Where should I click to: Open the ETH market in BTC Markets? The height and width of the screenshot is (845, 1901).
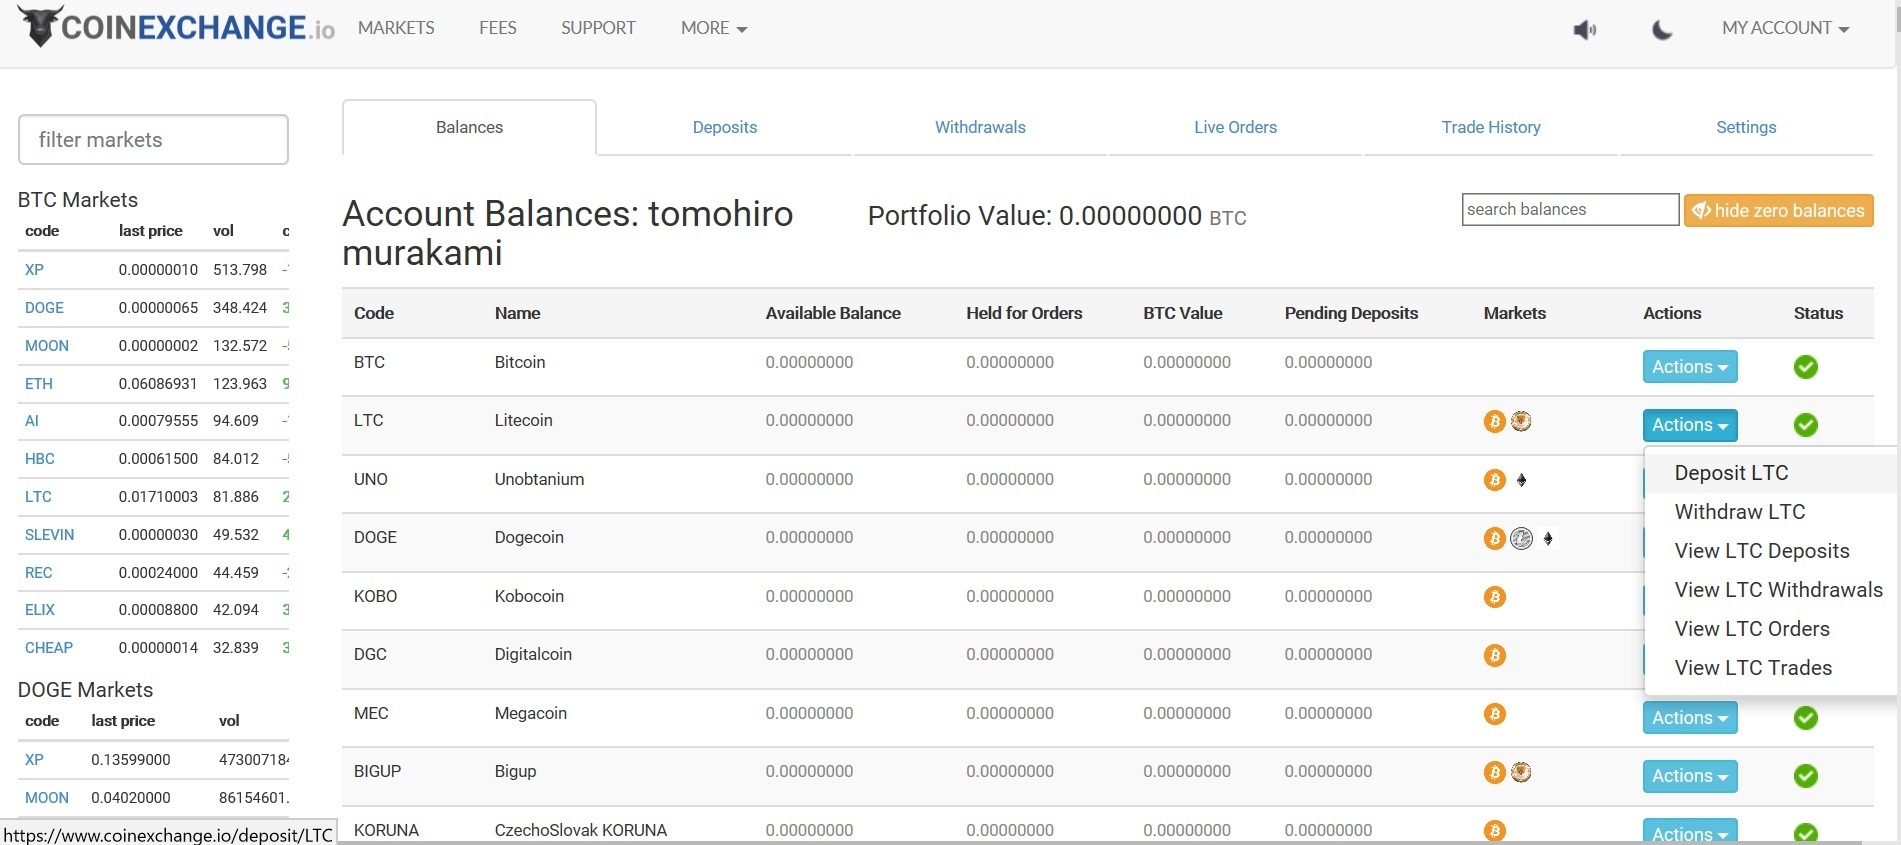[x=39, y=384]
